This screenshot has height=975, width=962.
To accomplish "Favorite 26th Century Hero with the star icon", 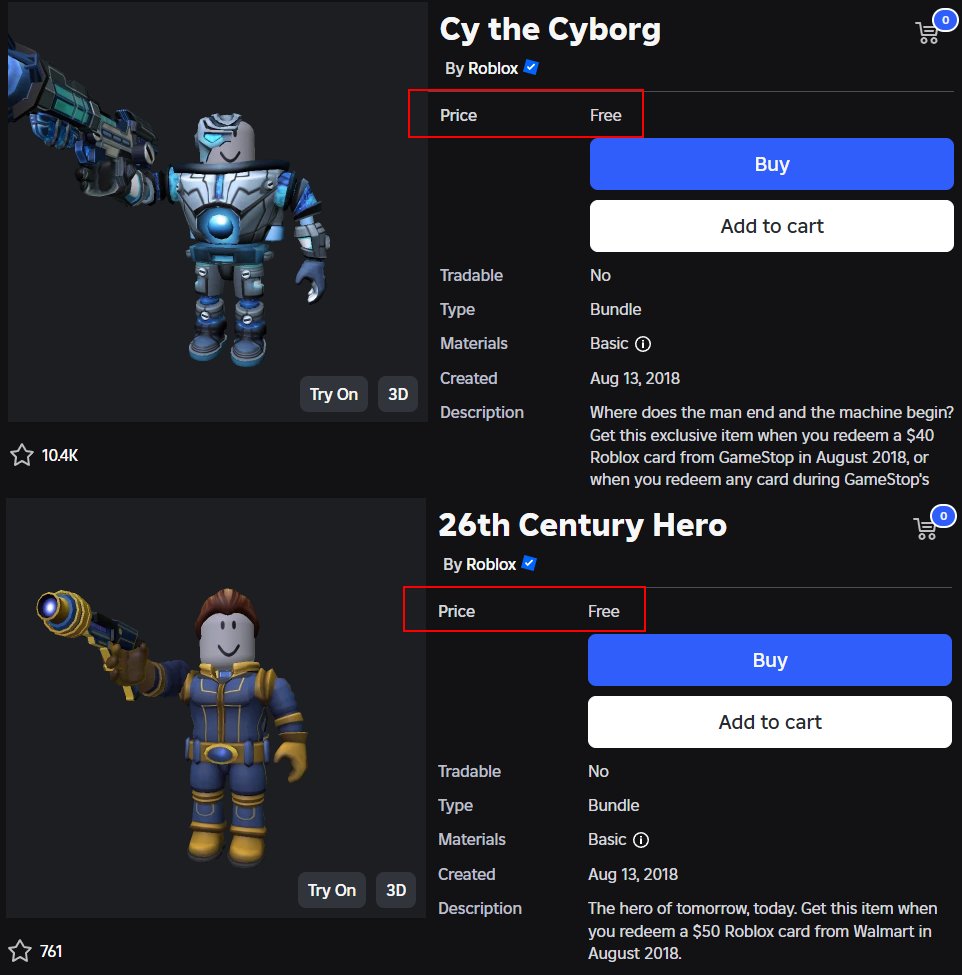I will (x=20, y=951).
